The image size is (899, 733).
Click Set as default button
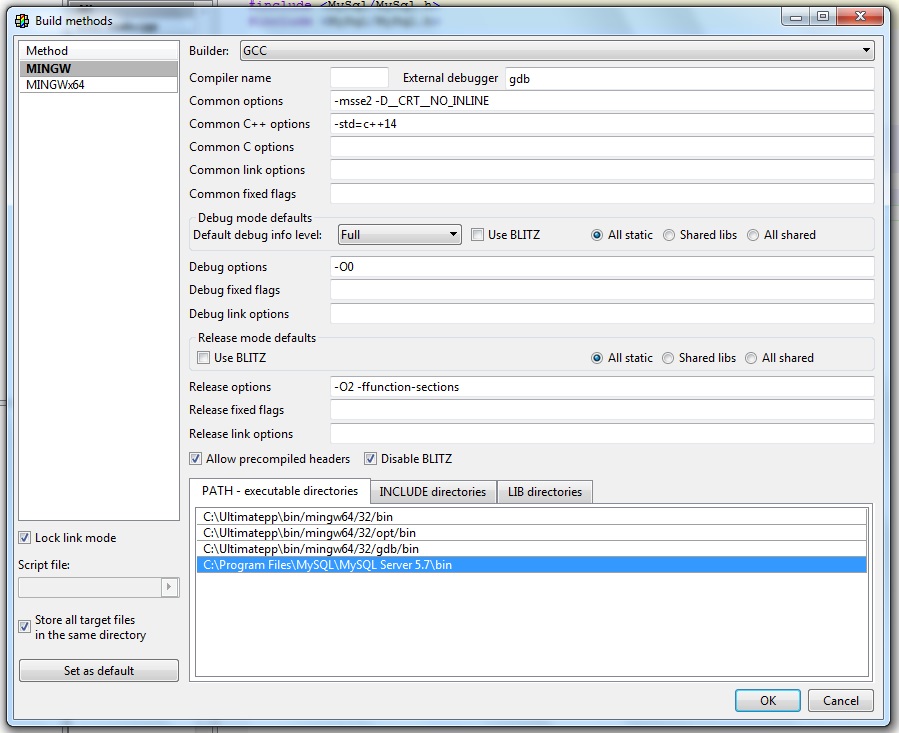tap(99, 671)
